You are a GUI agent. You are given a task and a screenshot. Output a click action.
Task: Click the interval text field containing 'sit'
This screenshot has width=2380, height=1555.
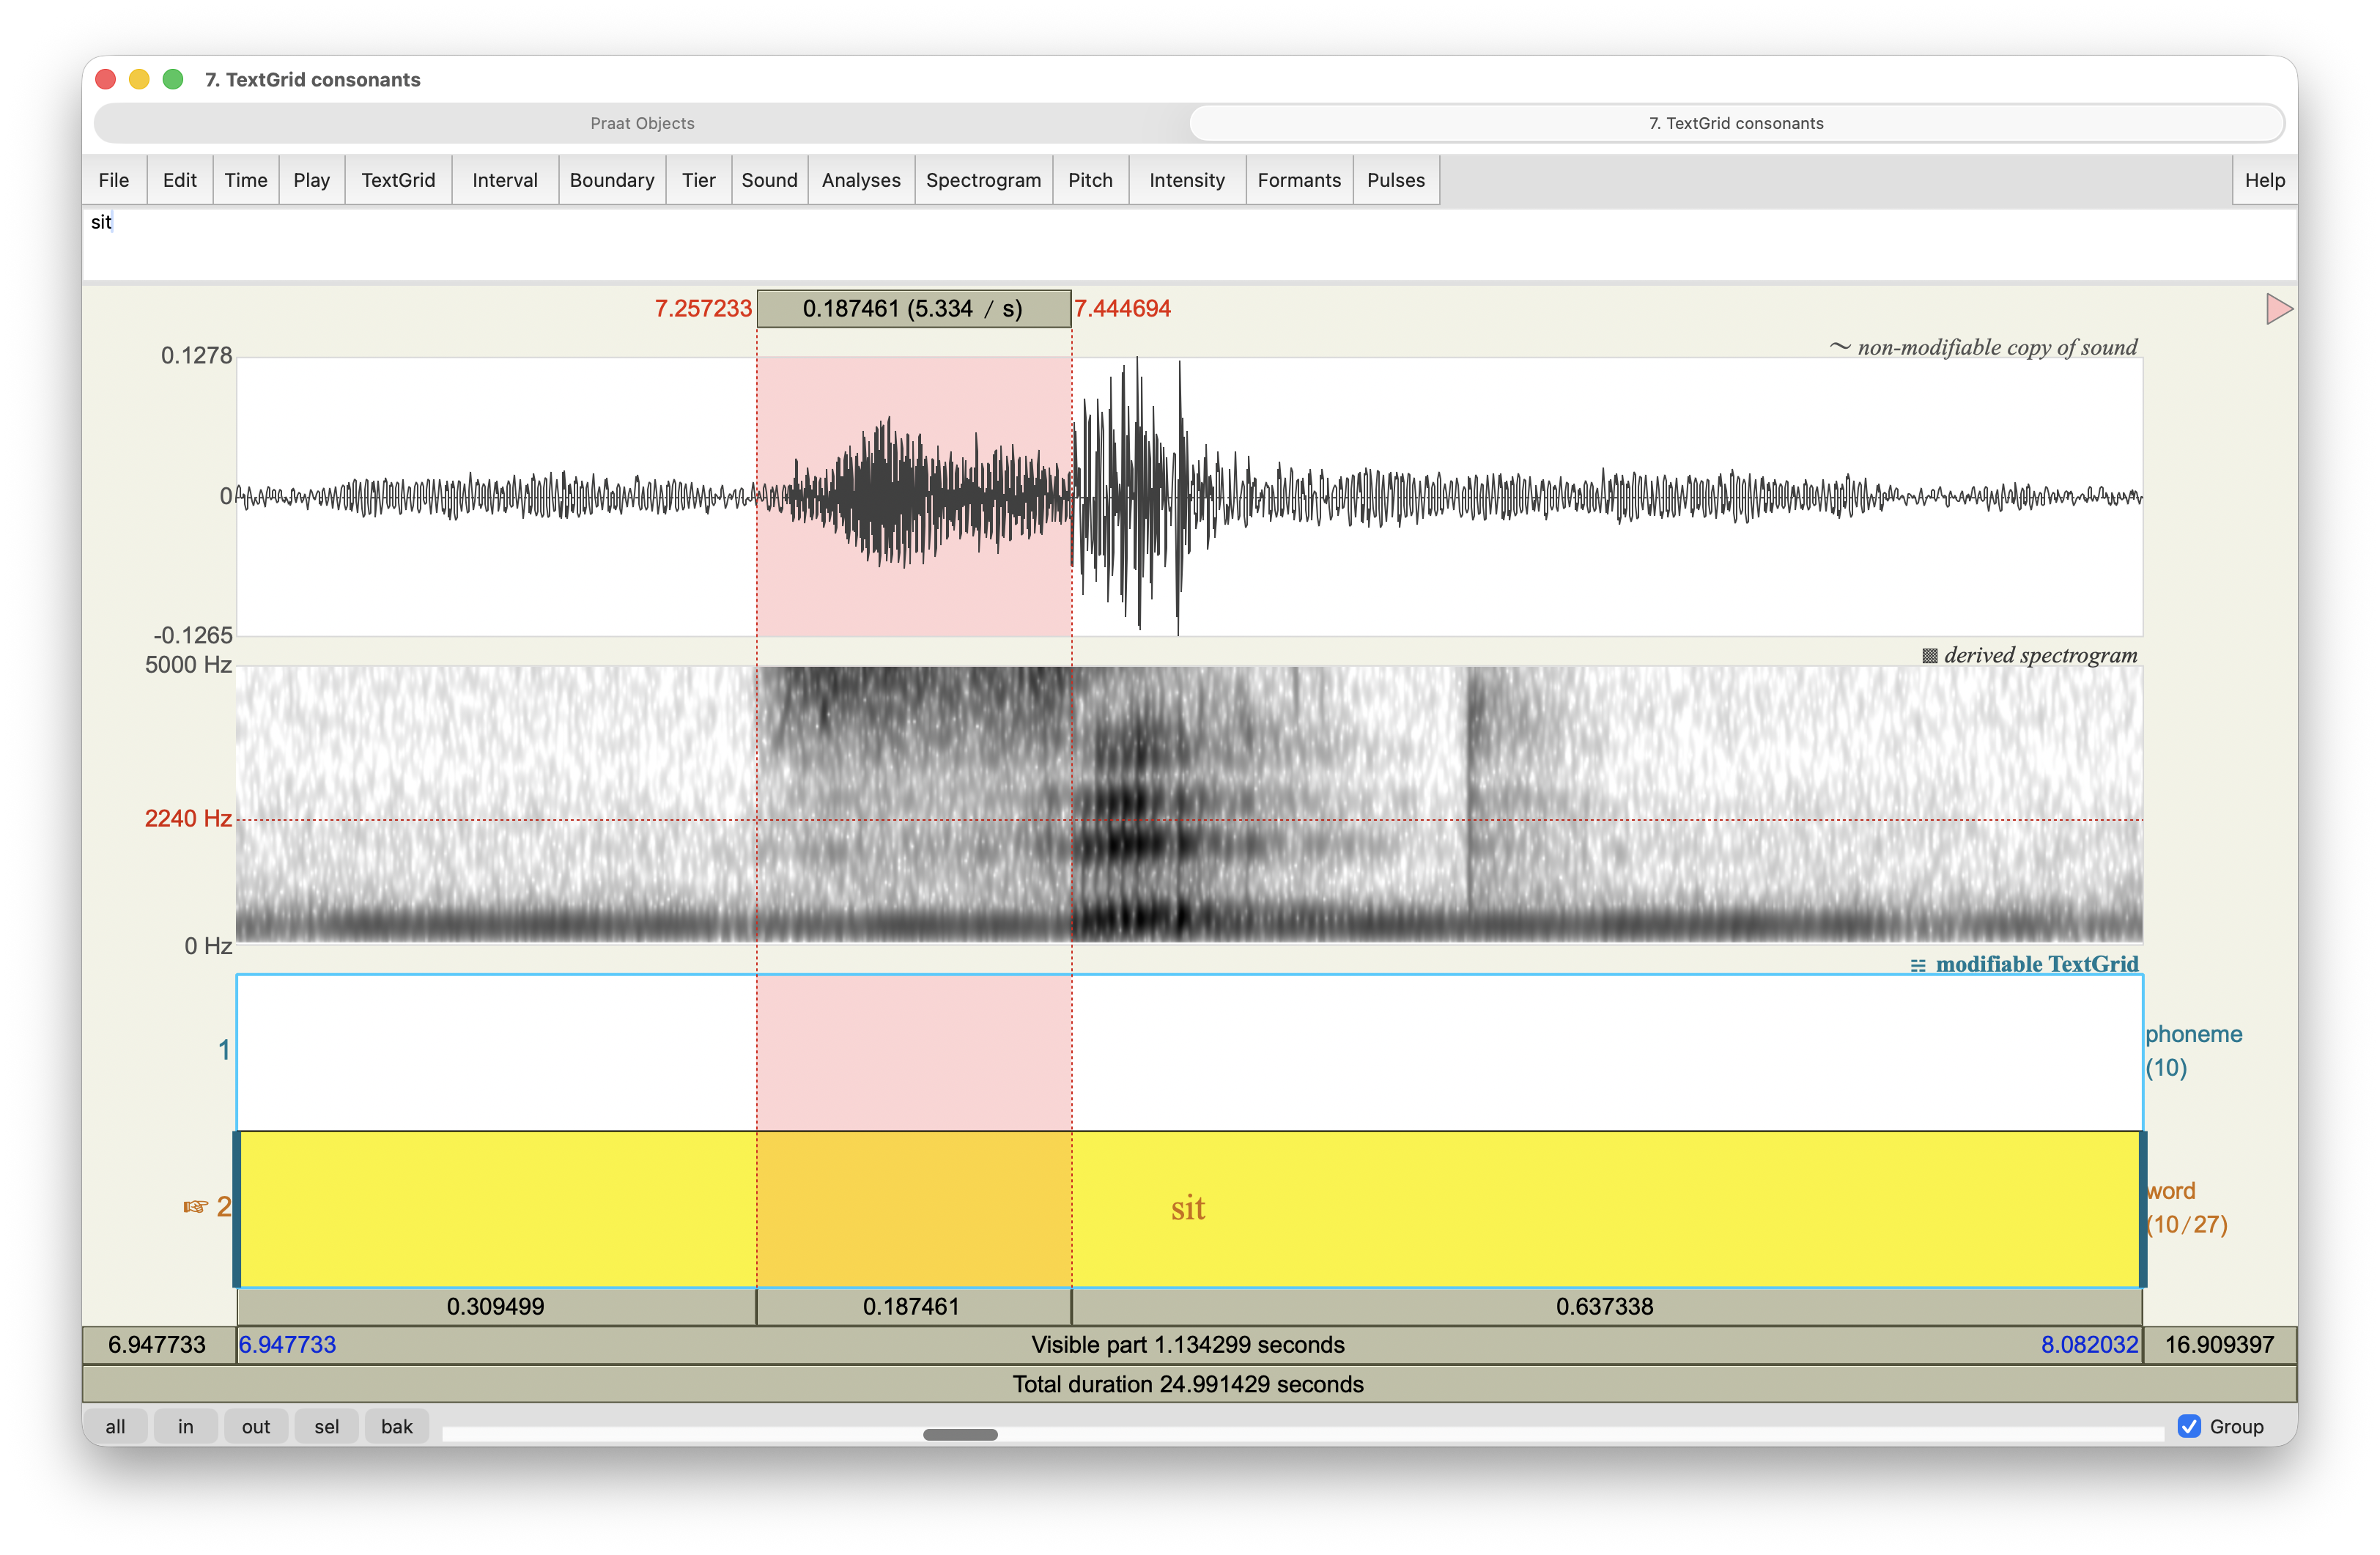point(1189,244)
